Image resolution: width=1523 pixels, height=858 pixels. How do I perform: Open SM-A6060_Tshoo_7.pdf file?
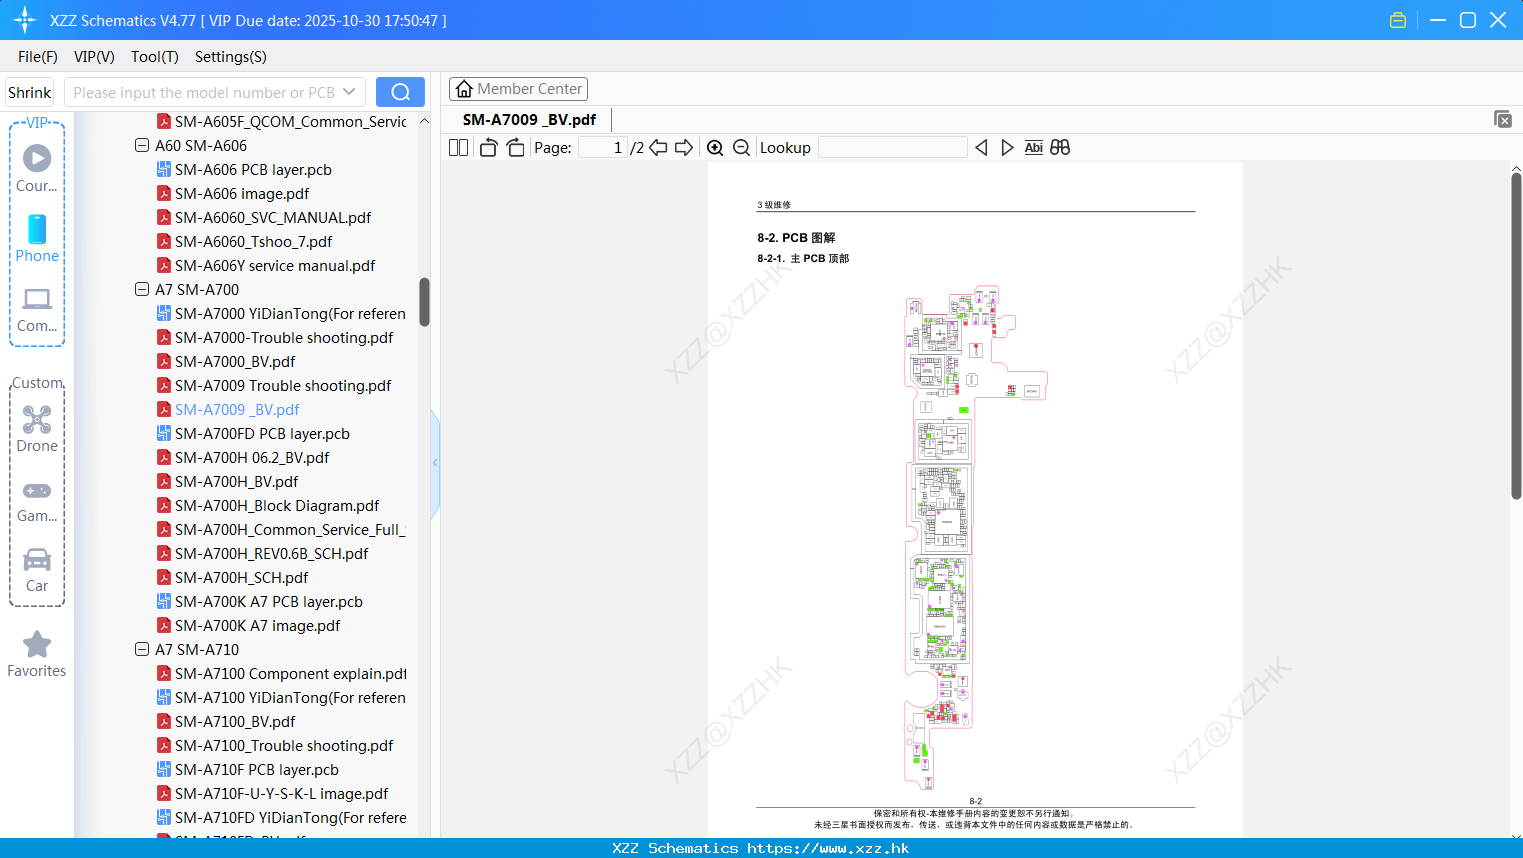pyautogui.click(x=253, y=241)
